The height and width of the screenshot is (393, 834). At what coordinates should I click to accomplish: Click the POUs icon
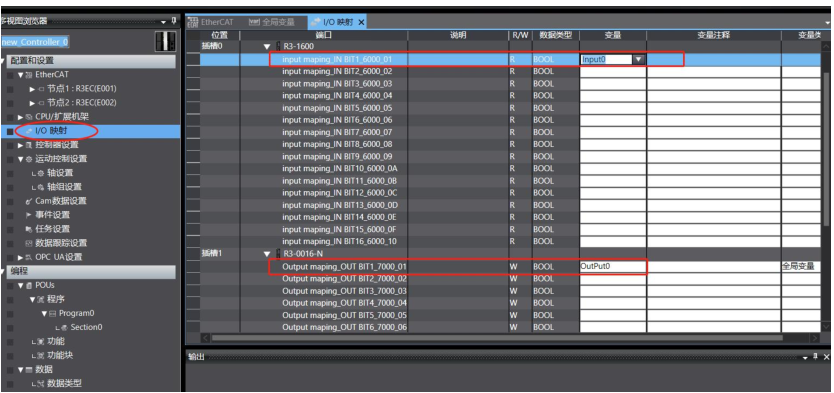[29, 286]
